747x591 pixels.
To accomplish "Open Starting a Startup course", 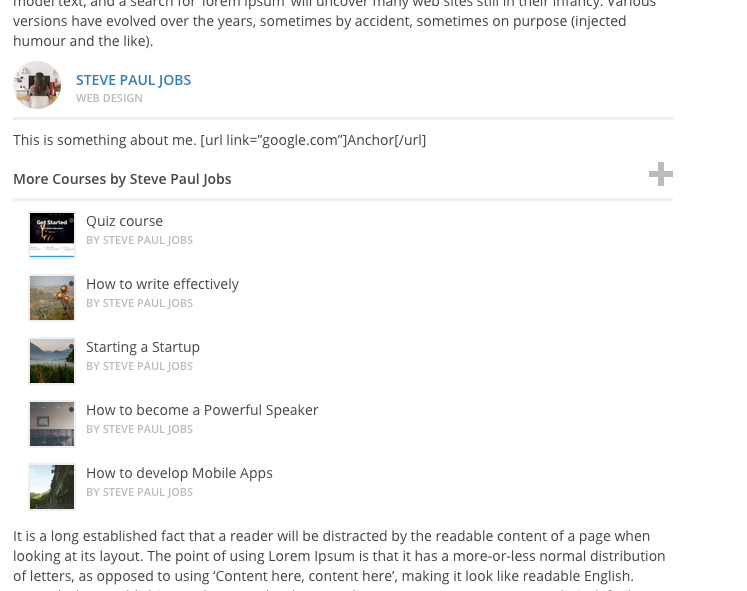I will pyautogui.click(x=143, y=347).
